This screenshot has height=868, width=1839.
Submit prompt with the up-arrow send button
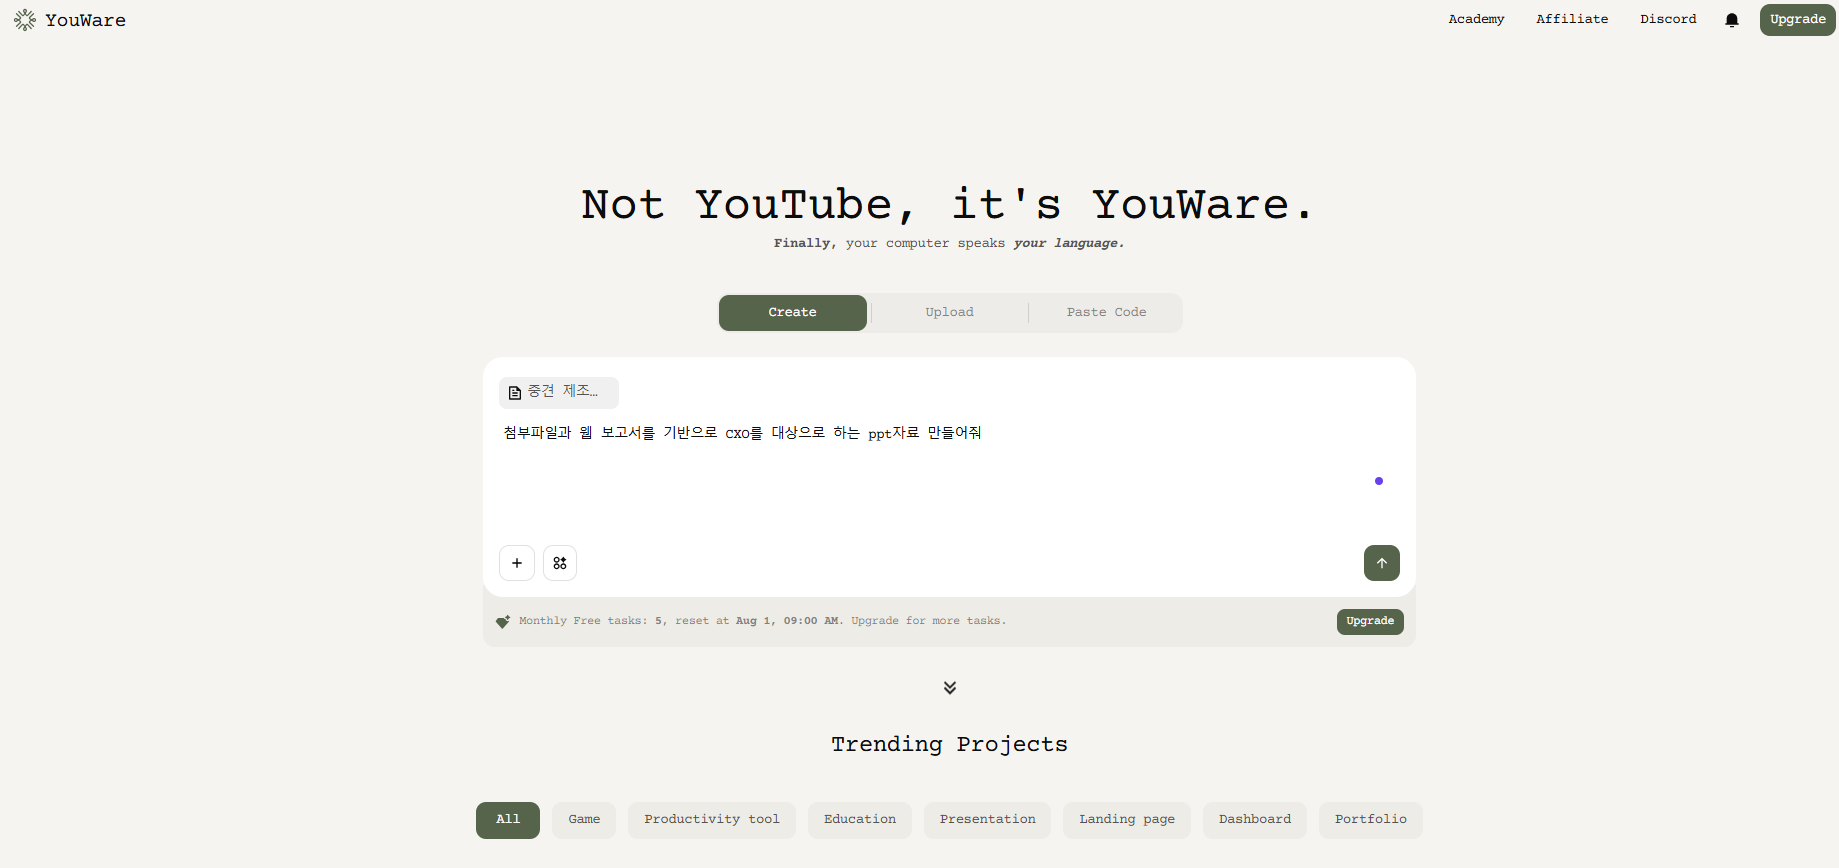click(1382, 563)
